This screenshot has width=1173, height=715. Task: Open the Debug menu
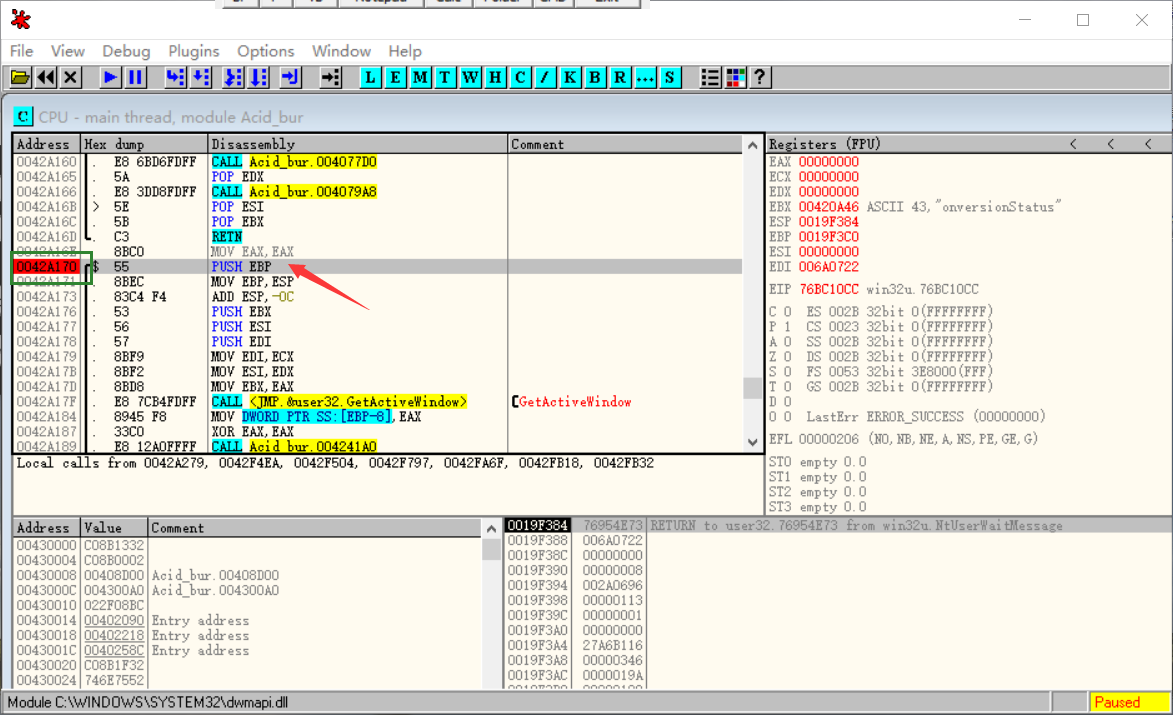tap(126, 51)
